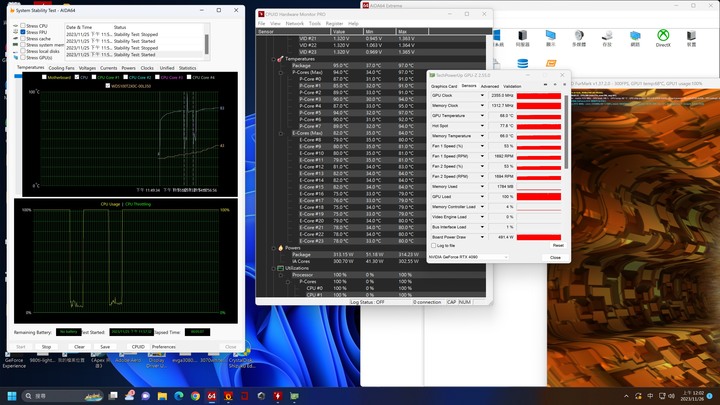Enable the Stress GPU(s) checkbox
The width and height of the screenshot is (720, 405).
22,58
